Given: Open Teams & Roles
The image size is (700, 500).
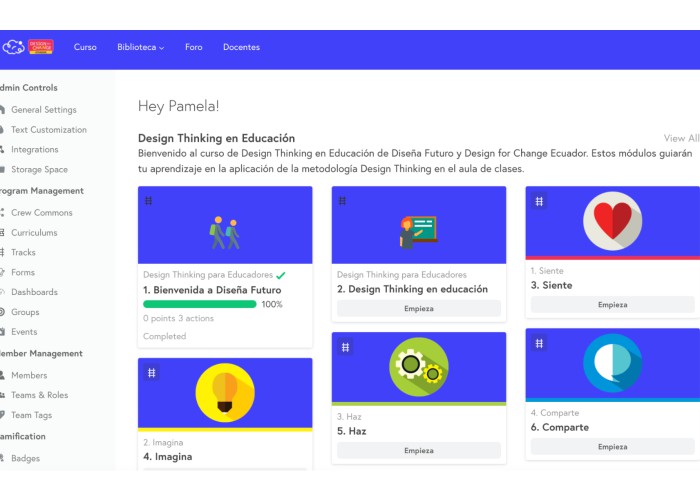Looking at the screenshot, I should click(x=40, y=395).
